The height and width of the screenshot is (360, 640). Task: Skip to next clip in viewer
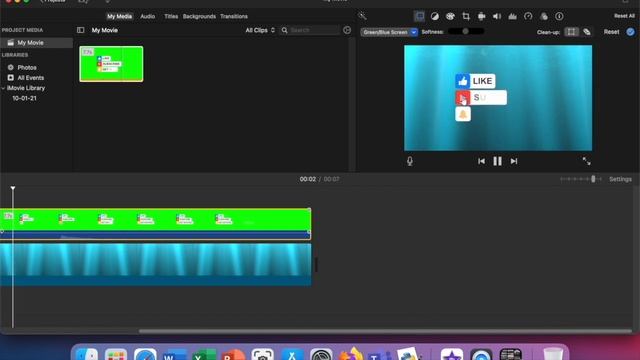[514, 161]
